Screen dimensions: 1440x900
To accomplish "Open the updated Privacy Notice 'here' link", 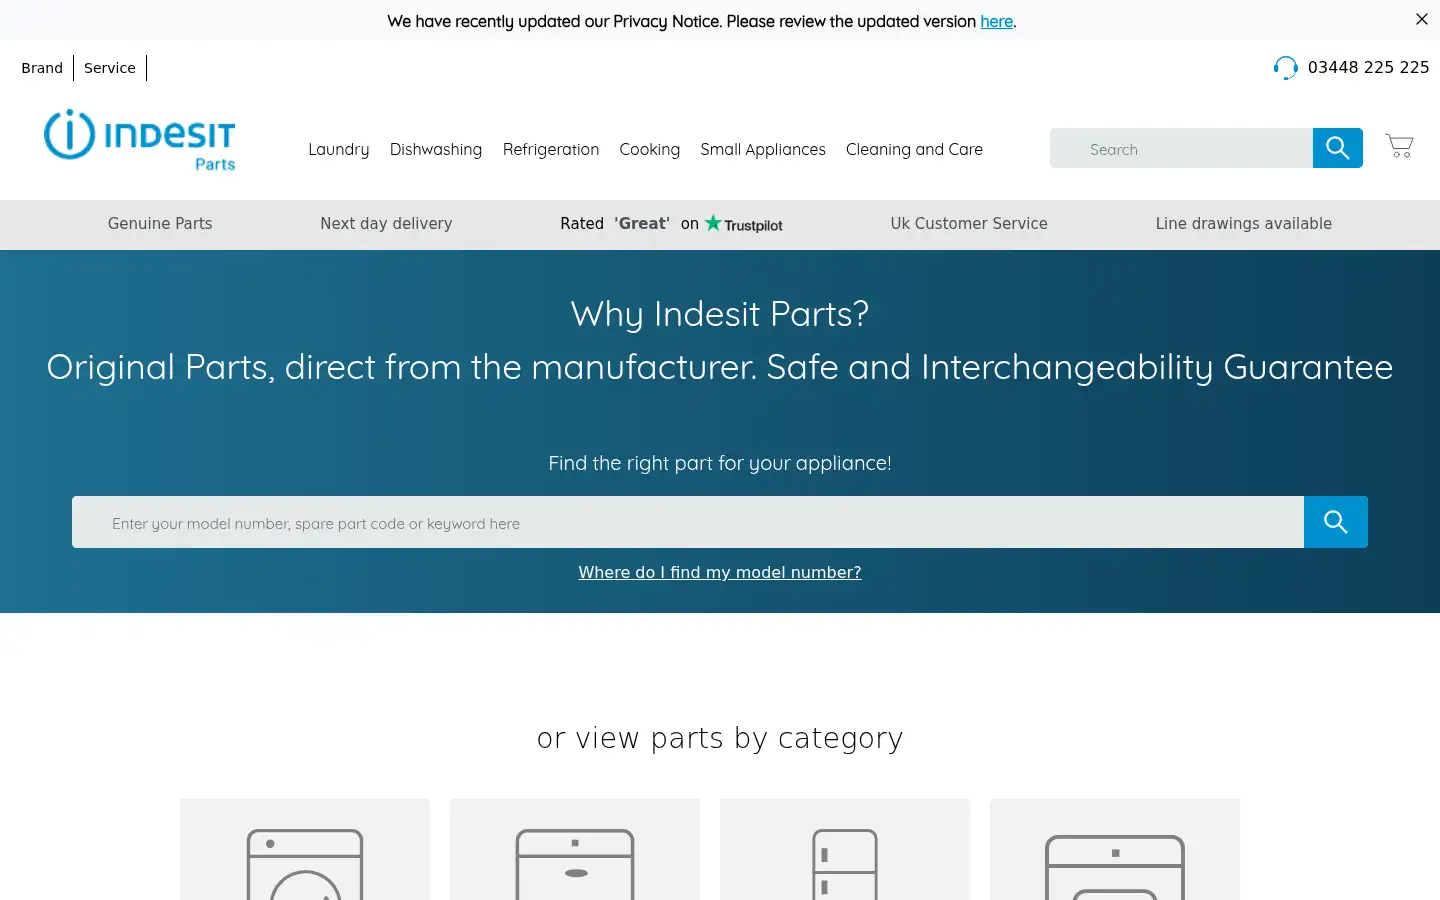I will point(996,21).
